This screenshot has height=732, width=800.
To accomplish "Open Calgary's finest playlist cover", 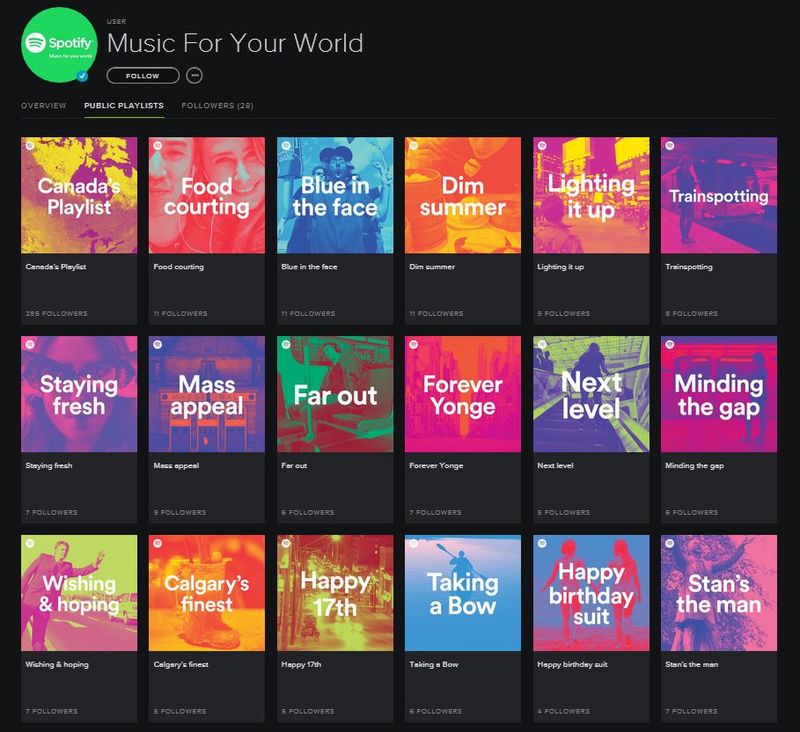I will [207, 593].
